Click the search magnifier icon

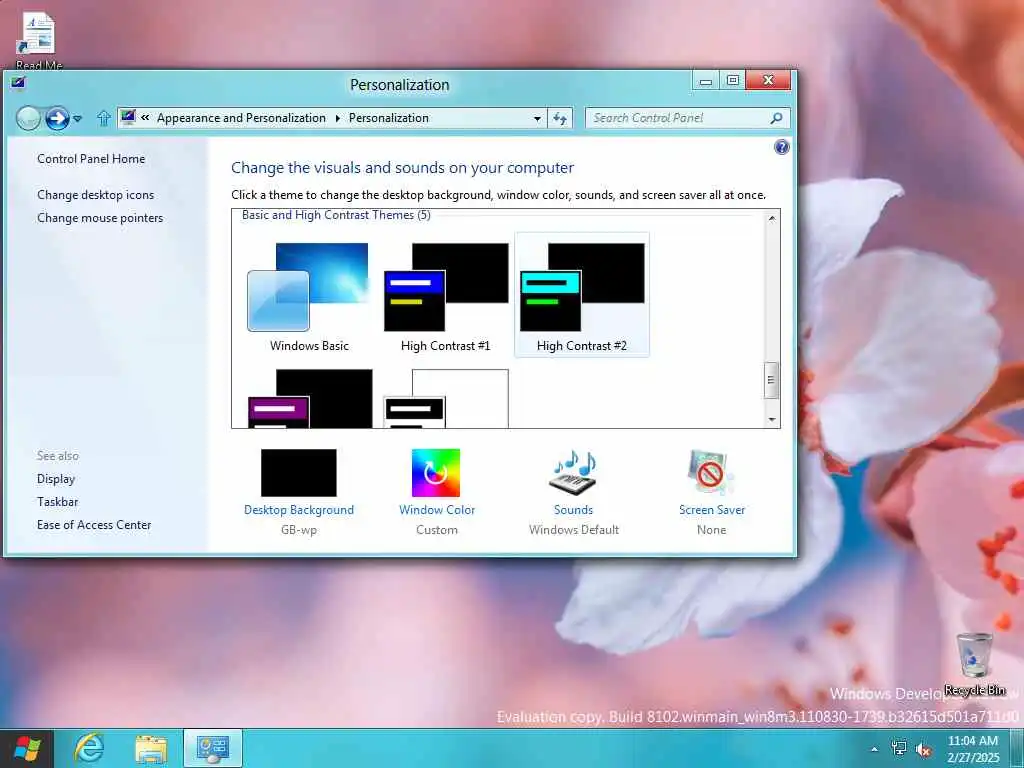point(776,118)
